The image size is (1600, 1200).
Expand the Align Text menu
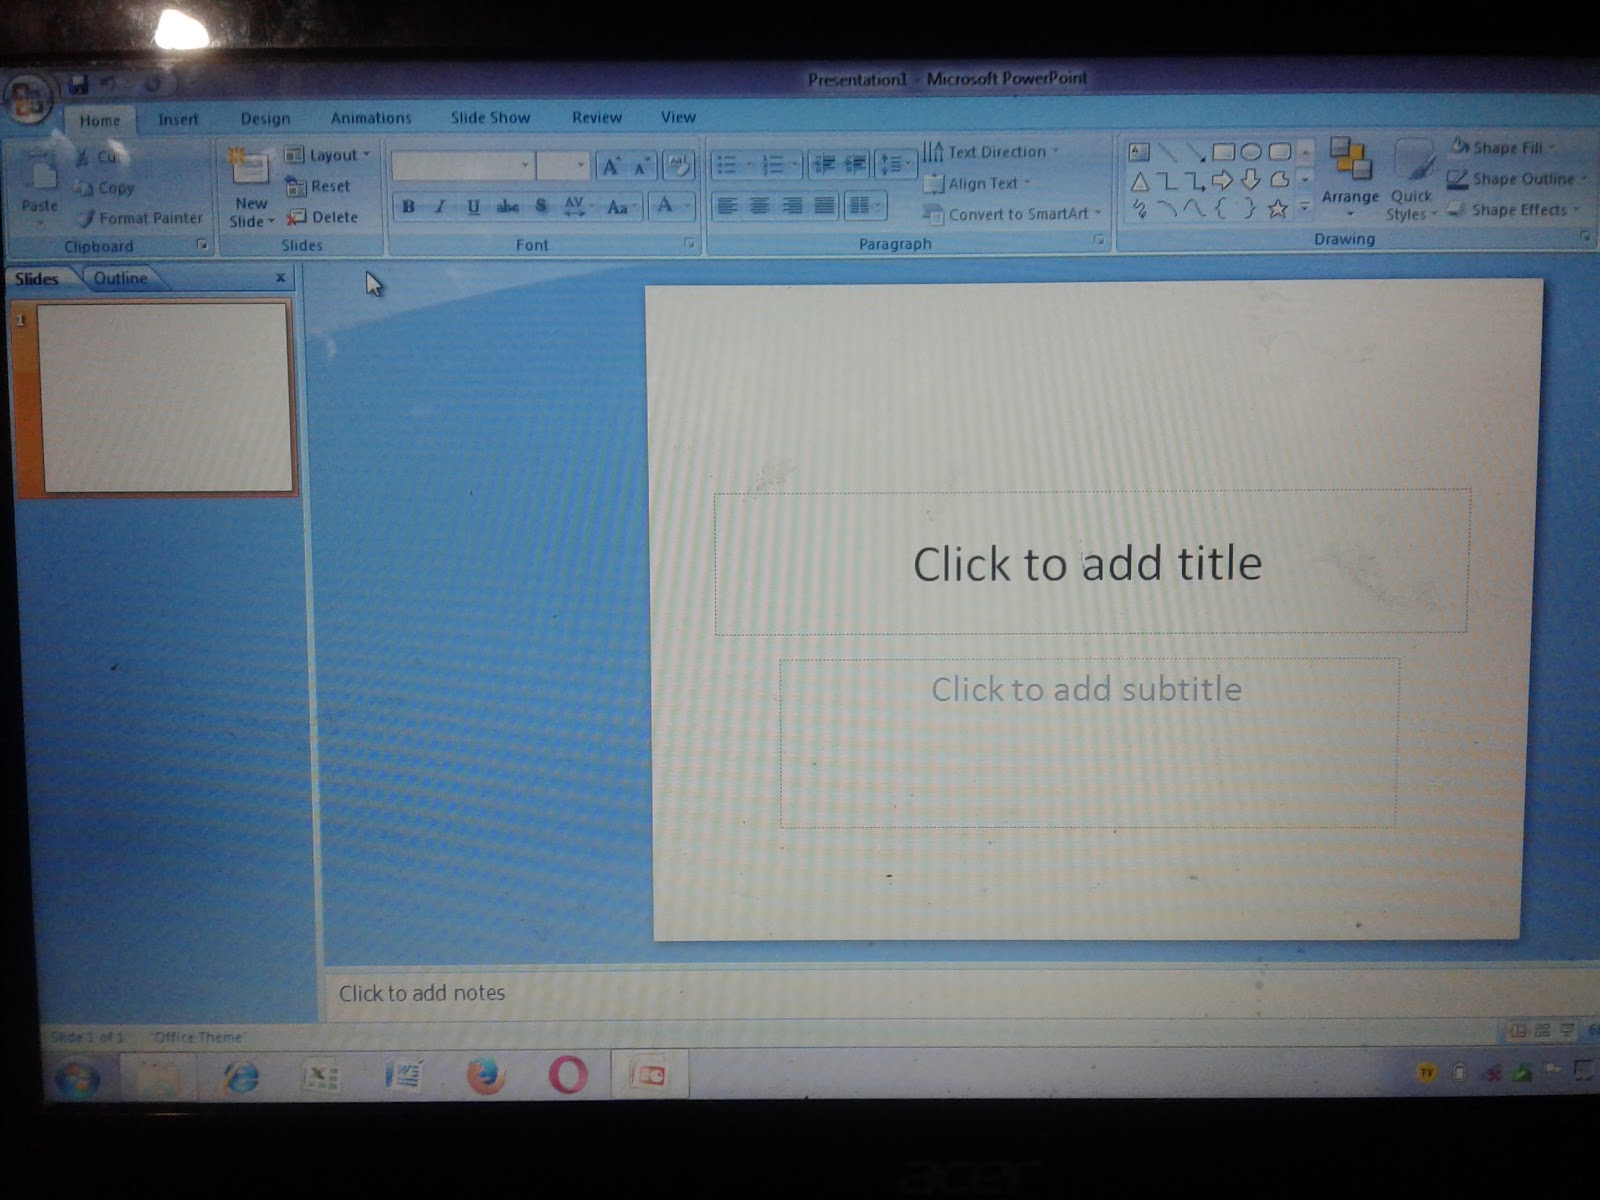point(977,183)
